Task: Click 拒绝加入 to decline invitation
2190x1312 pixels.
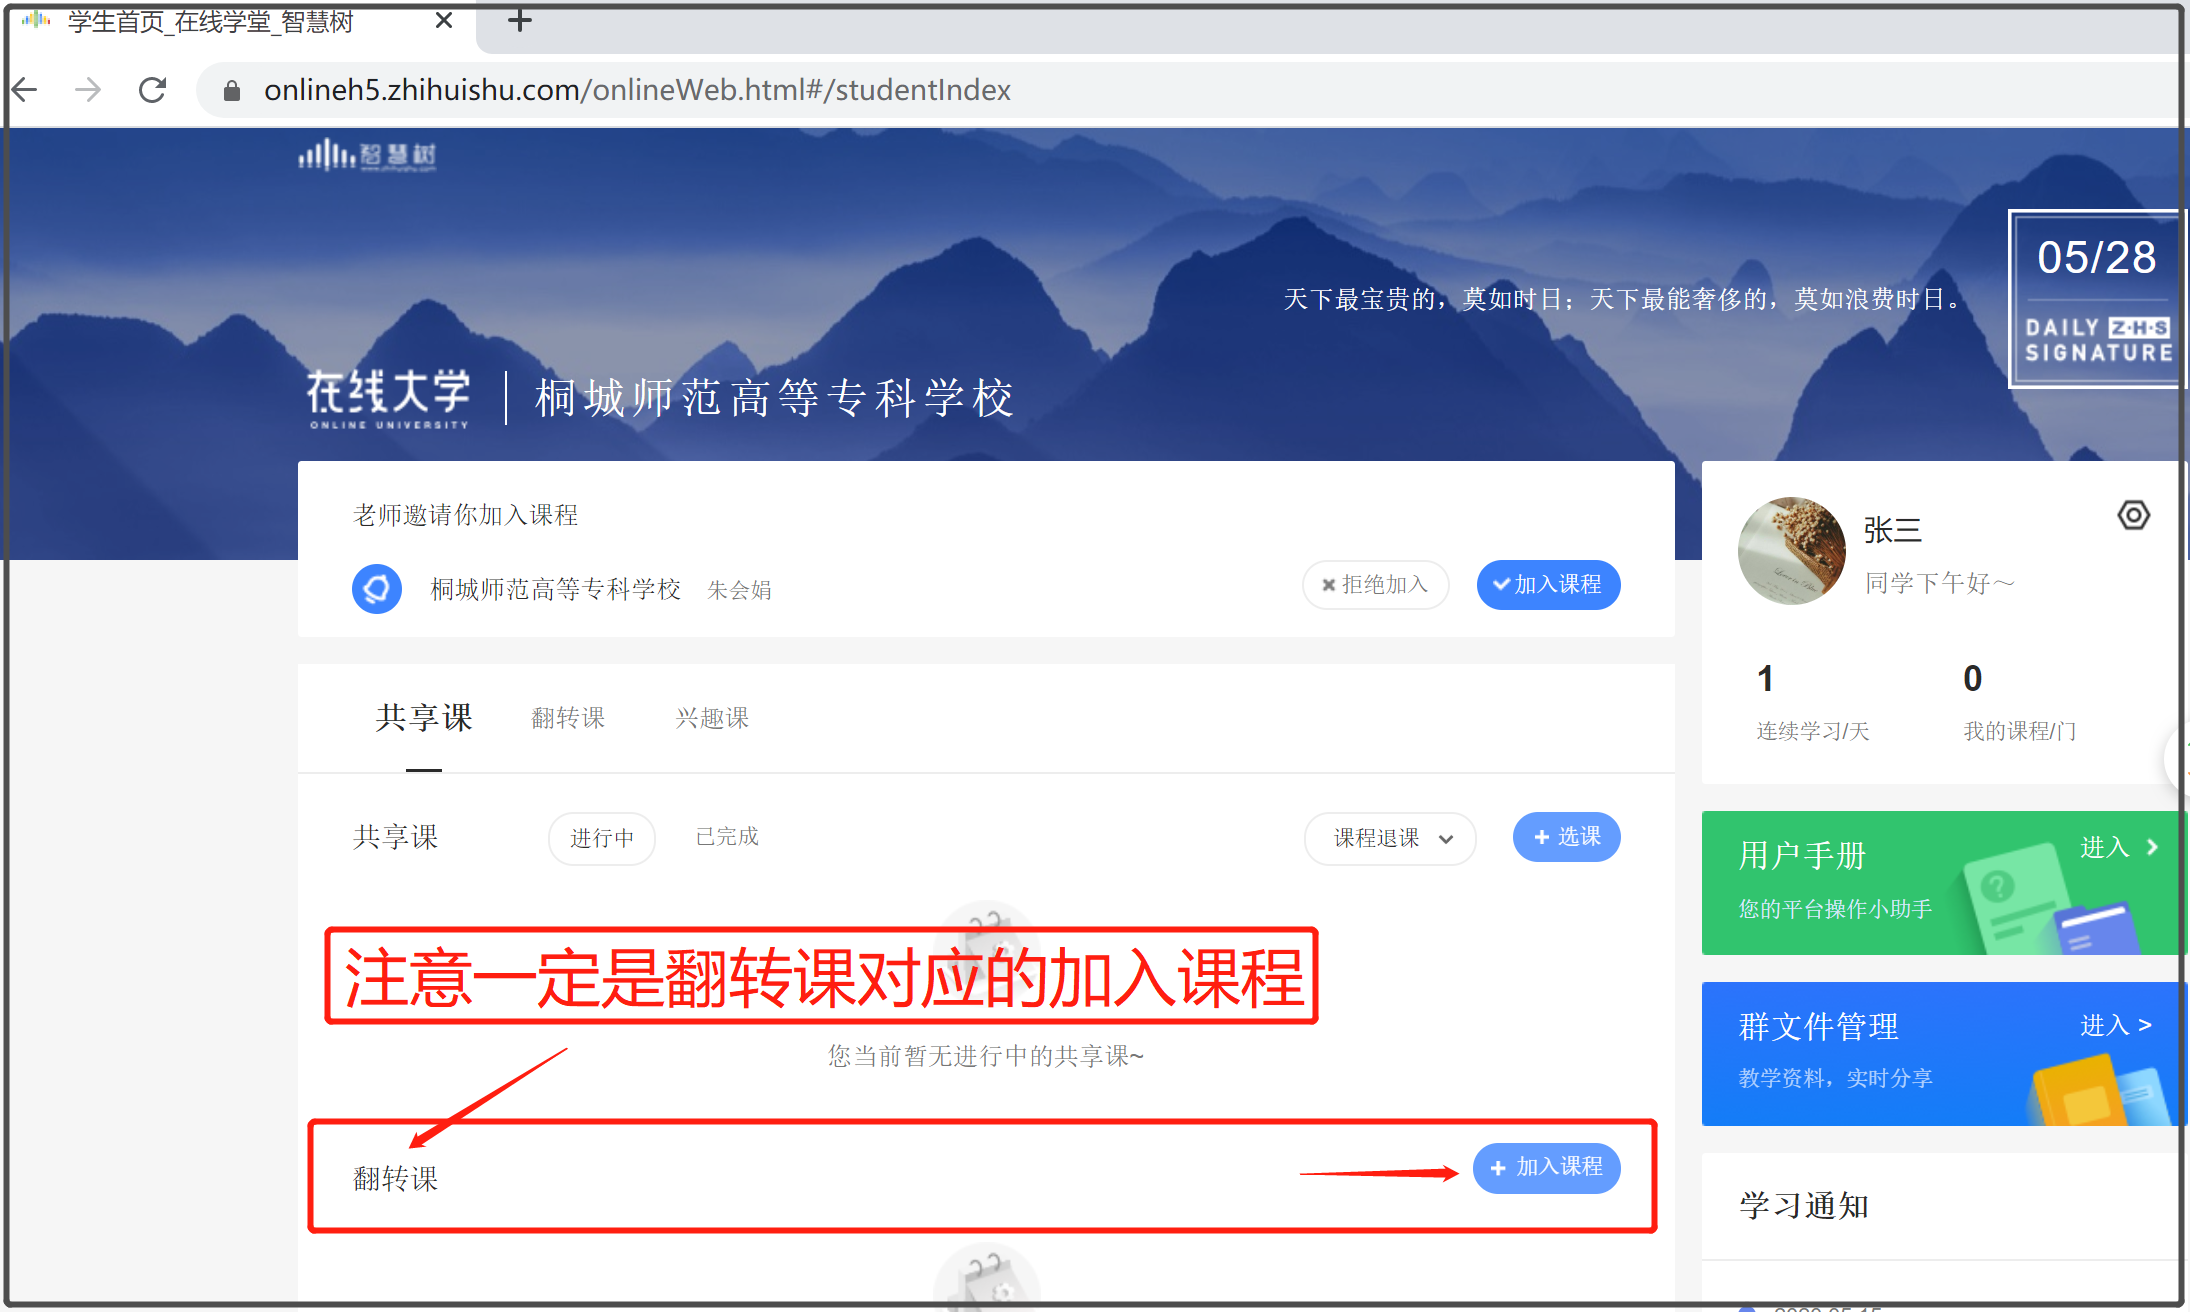Action: pos(1375,585)
